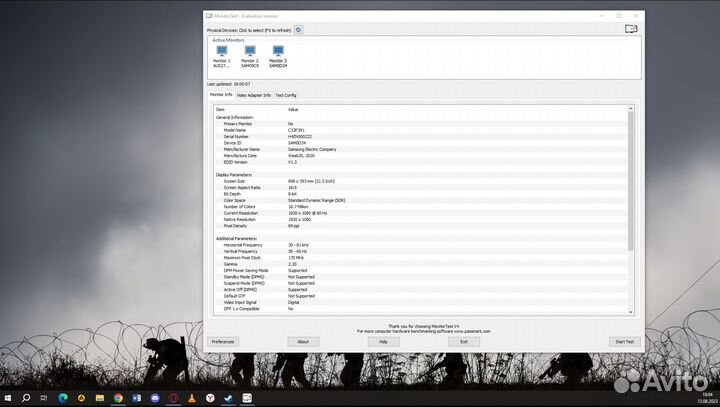Image resolution: width=720 pixels, height=407 pixels.
Task: Select the Maximum Pixel Clock row
Action: click(421, 258)
